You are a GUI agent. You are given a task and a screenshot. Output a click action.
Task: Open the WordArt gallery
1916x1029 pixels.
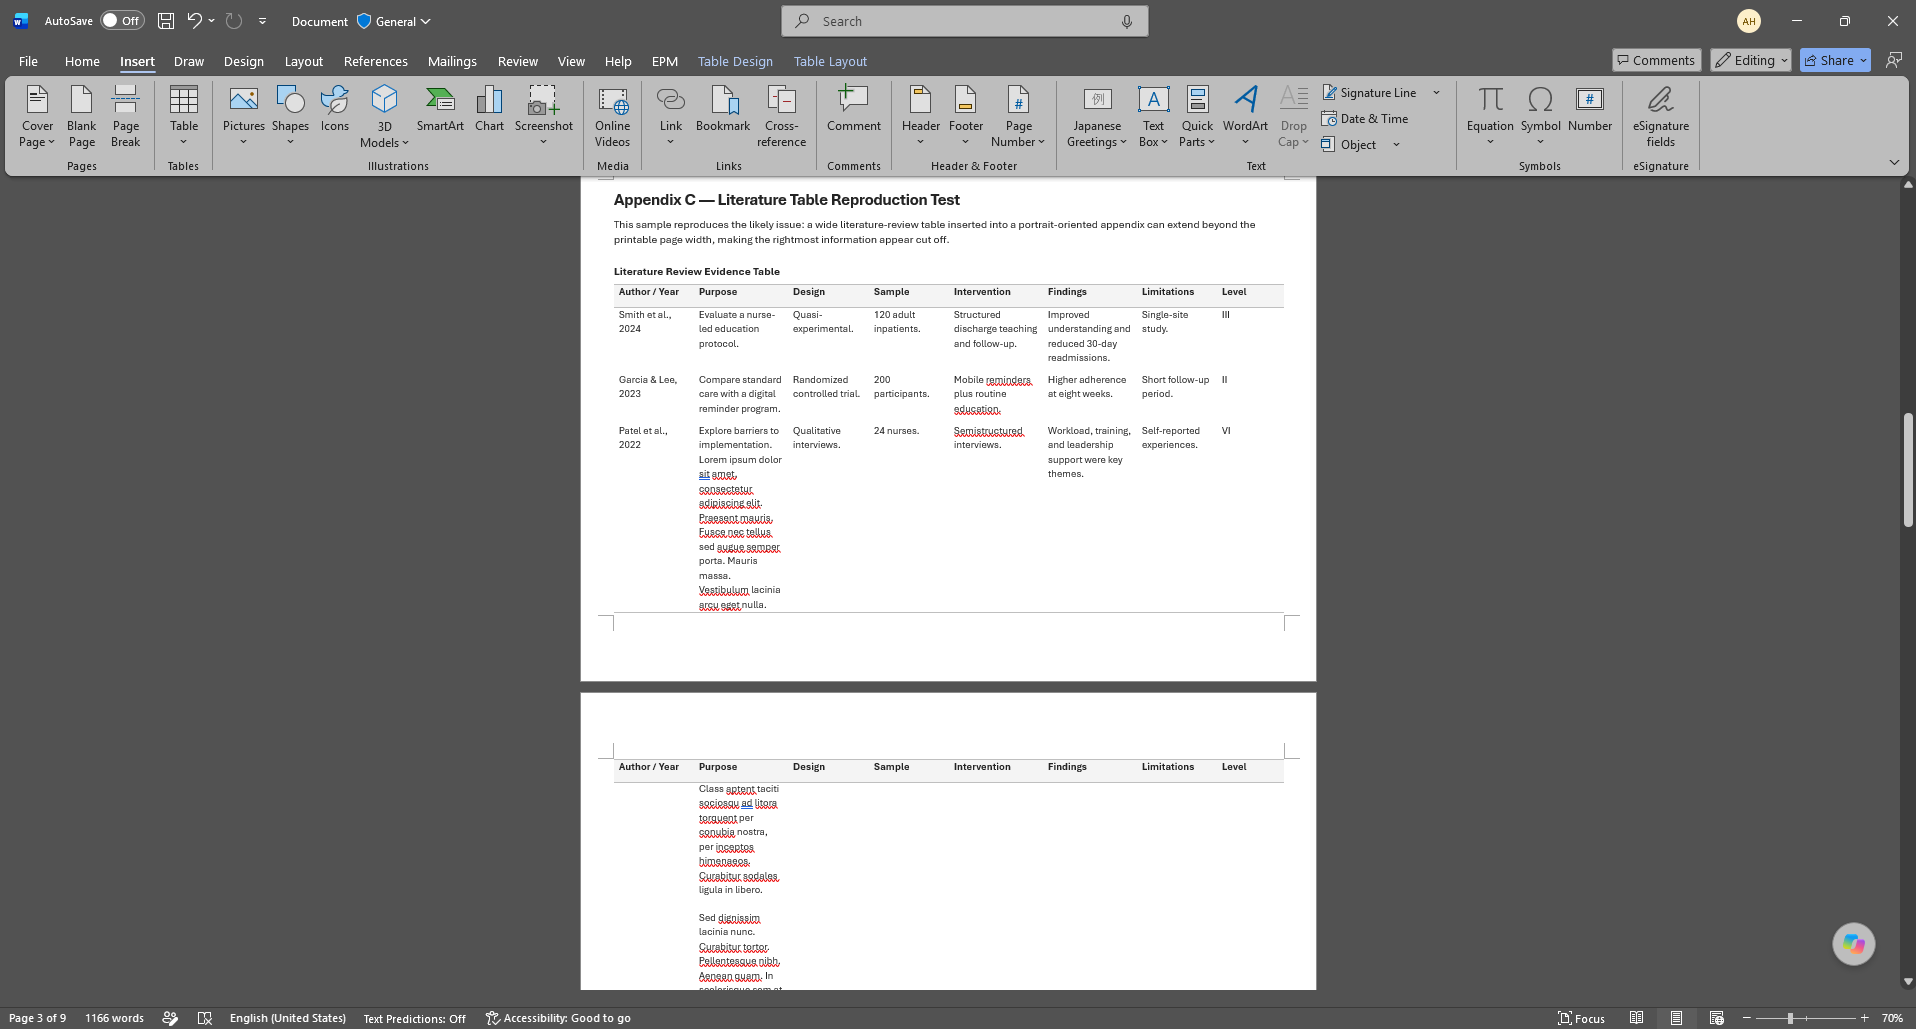[x=1245, y=116]
